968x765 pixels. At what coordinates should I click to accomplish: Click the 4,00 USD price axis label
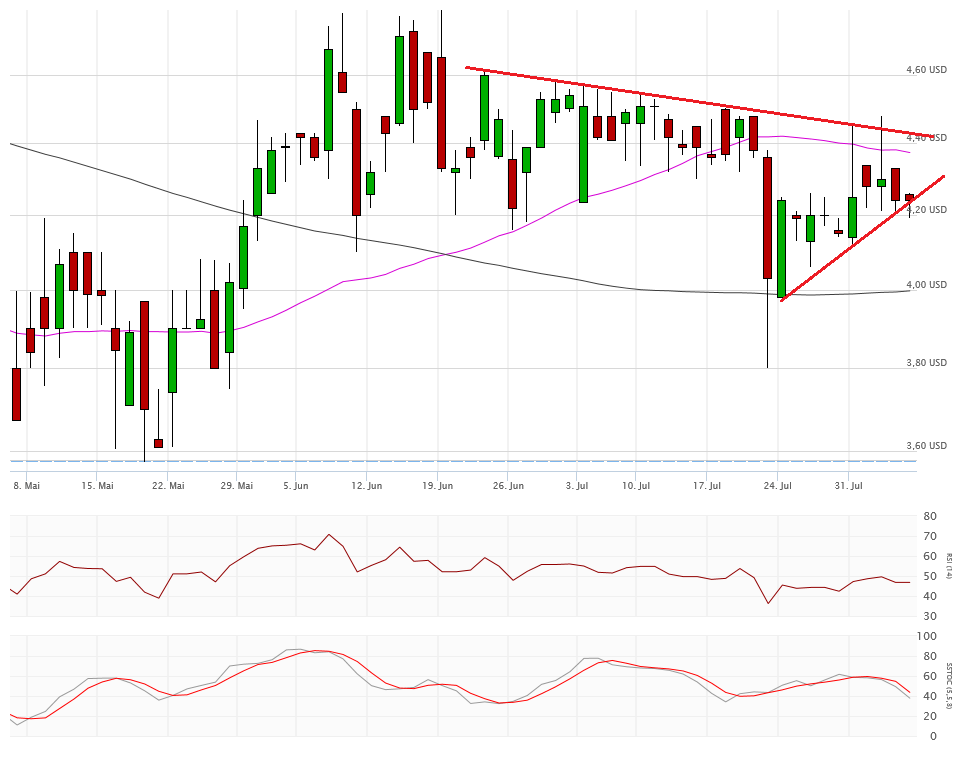click(x=925, y=285)
